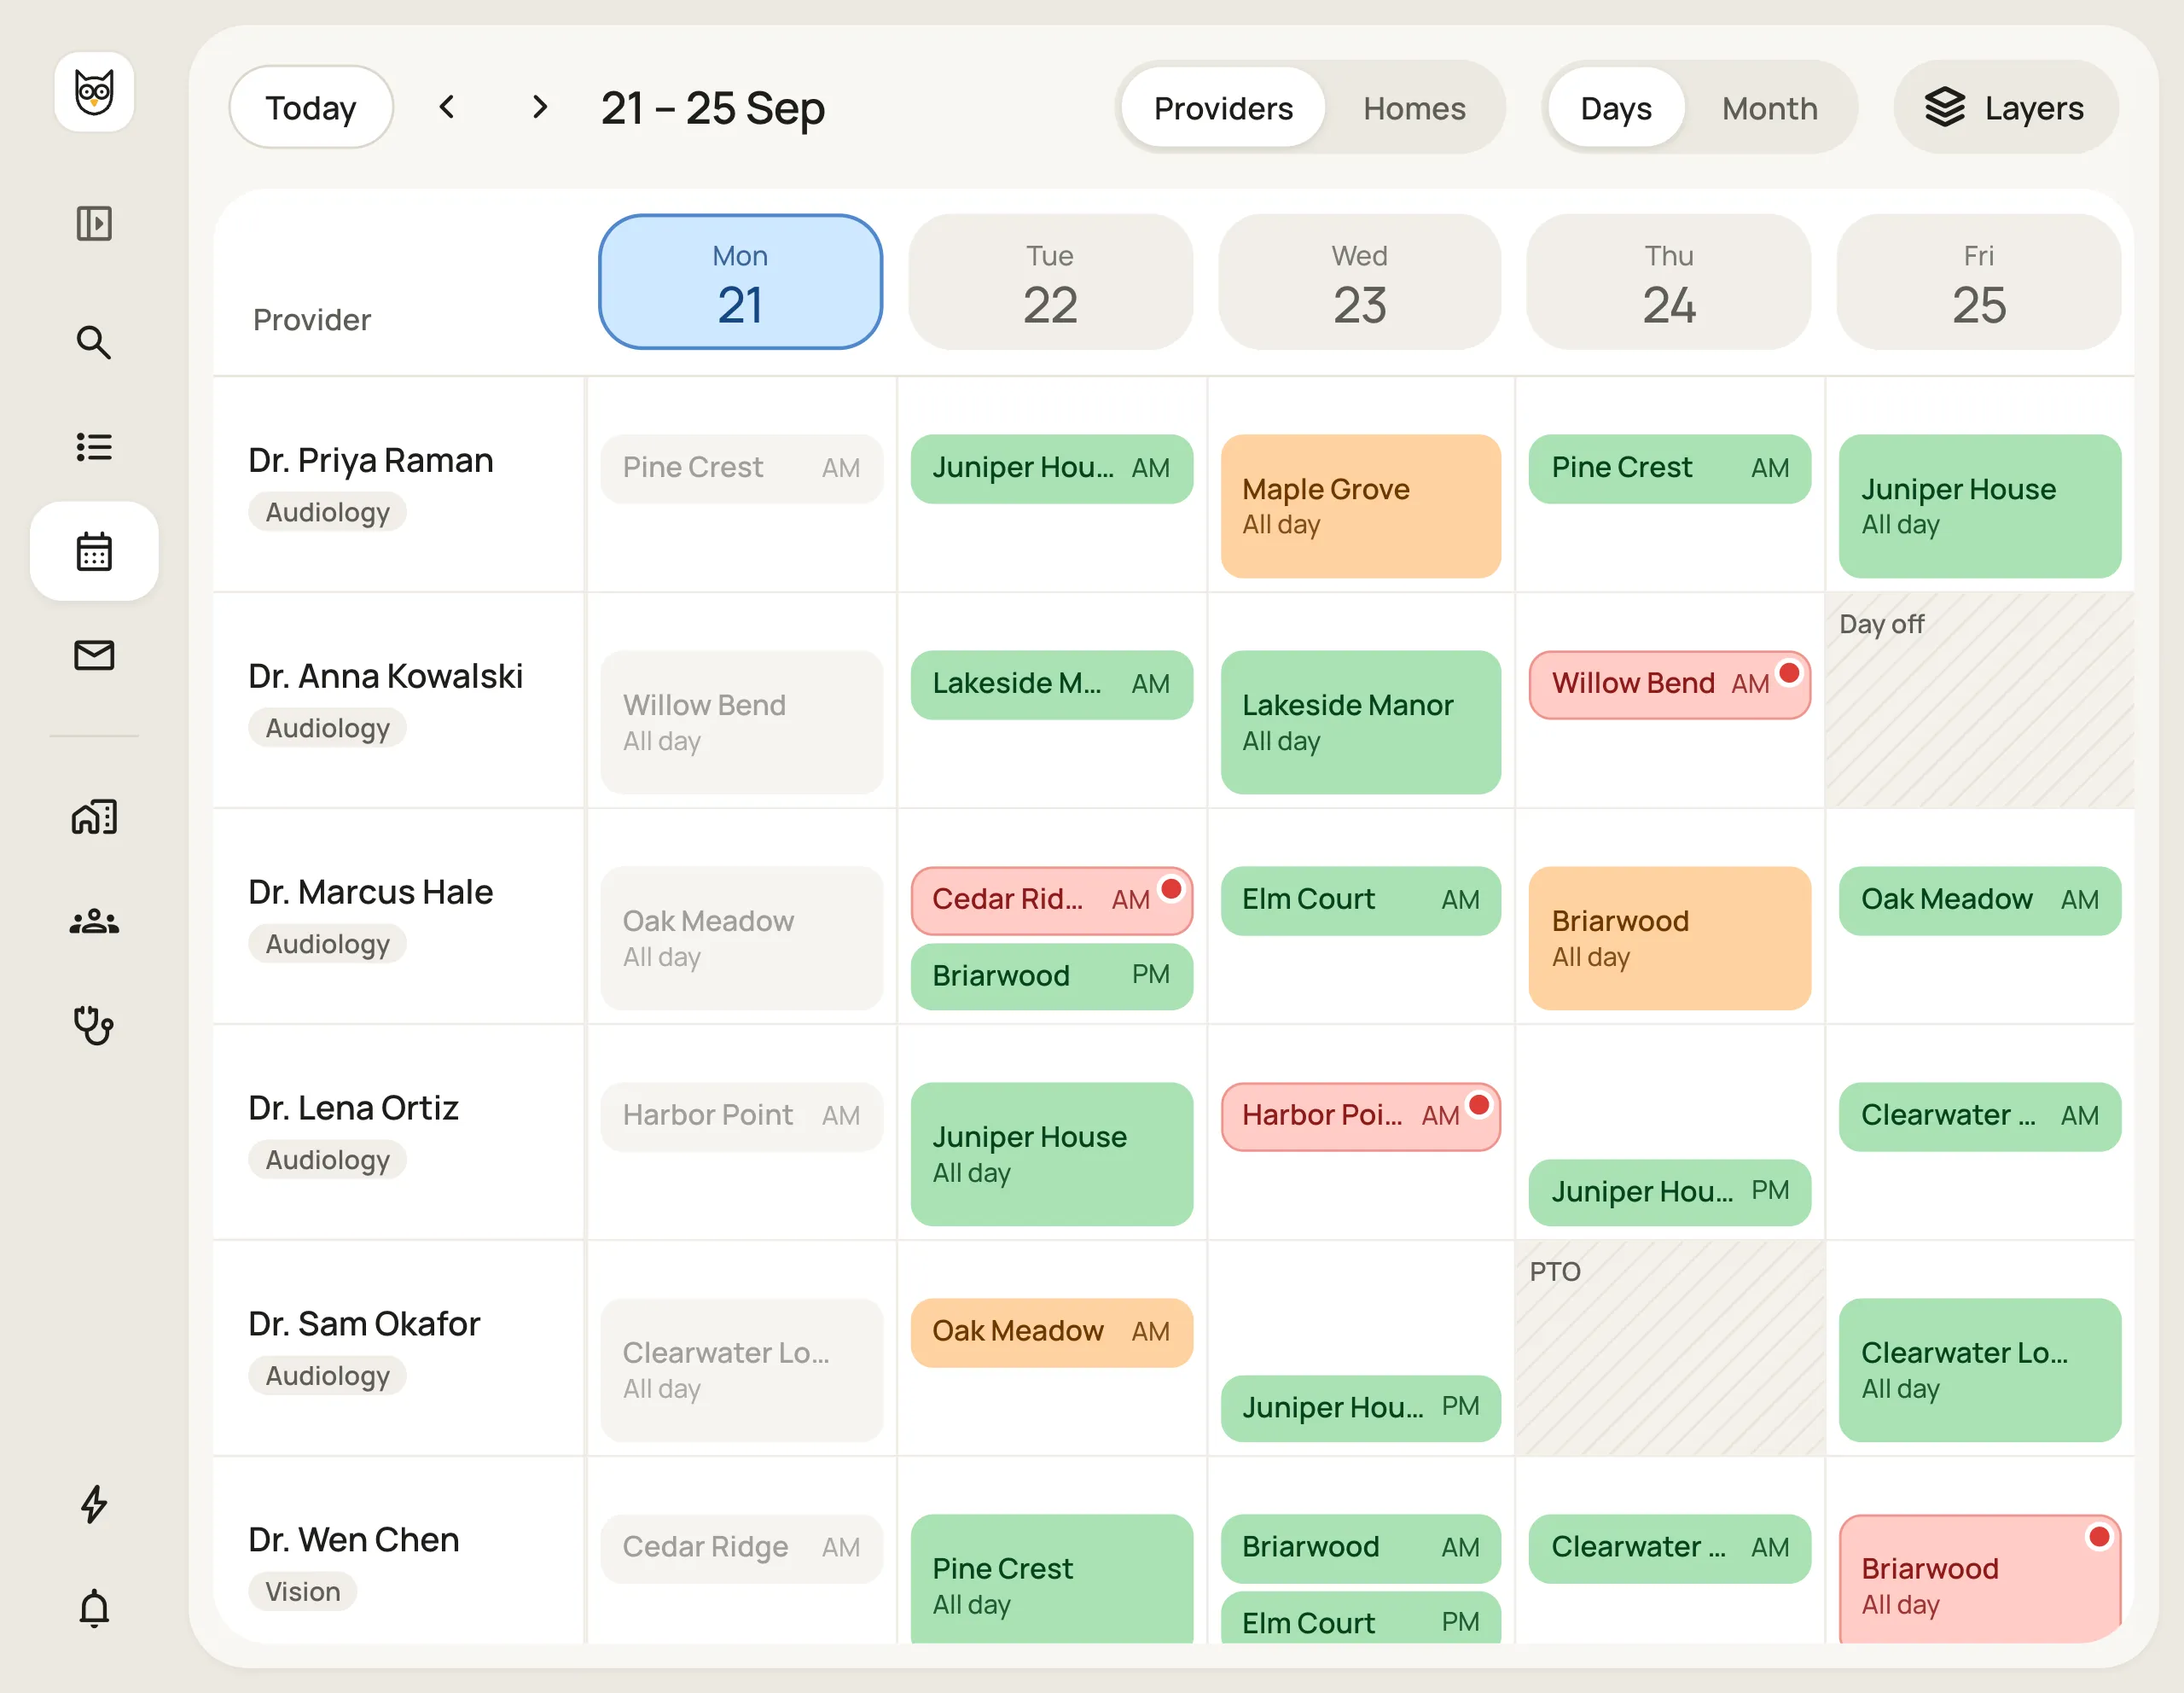Select the Mon 21 day header
The height and width of the screenshot is (1693, 2184).
pyautogui.click(x=740, y=282)
